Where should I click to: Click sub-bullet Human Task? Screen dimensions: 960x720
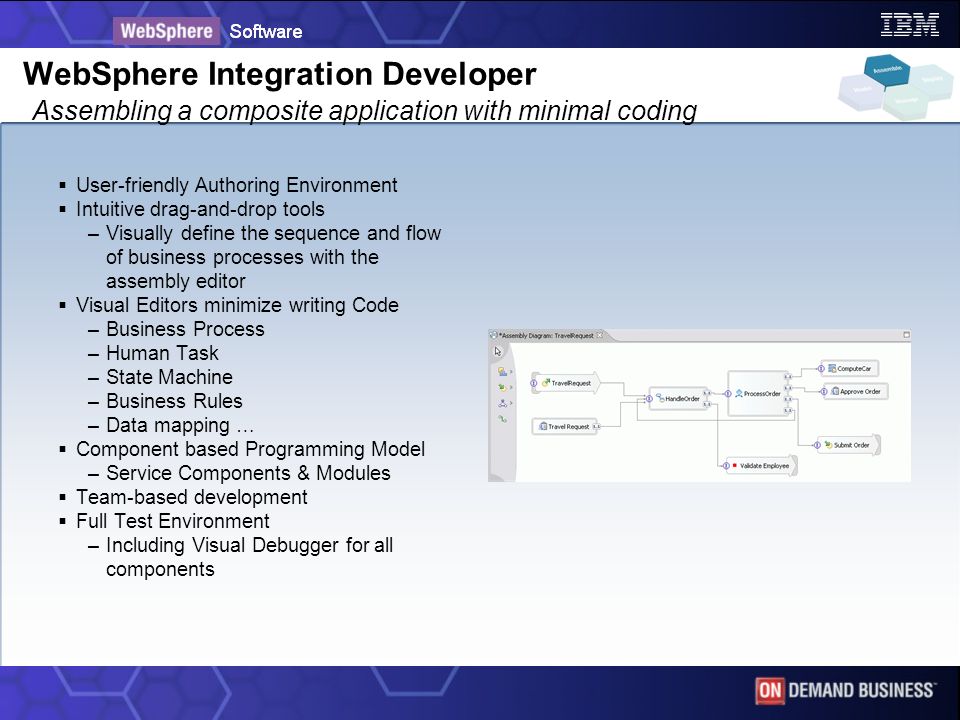[x=162, y=353]
